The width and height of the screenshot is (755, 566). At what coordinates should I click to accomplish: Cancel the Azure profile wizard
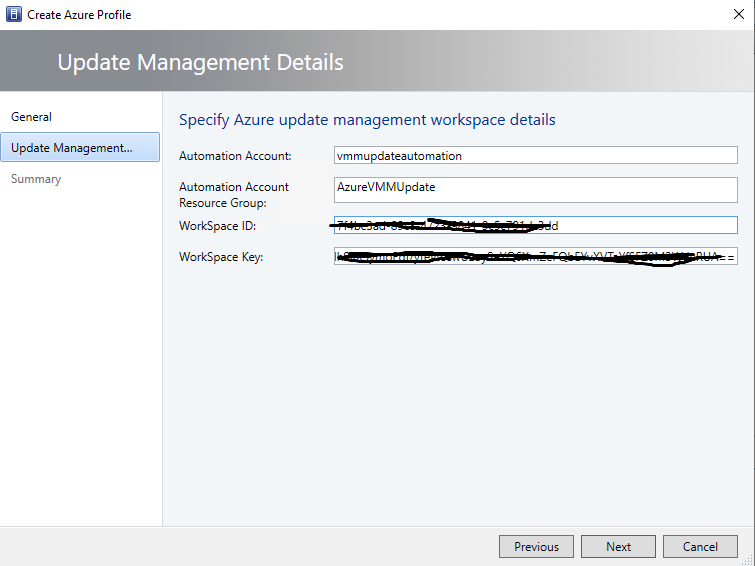pyautogui.click(x=700, y=547)
